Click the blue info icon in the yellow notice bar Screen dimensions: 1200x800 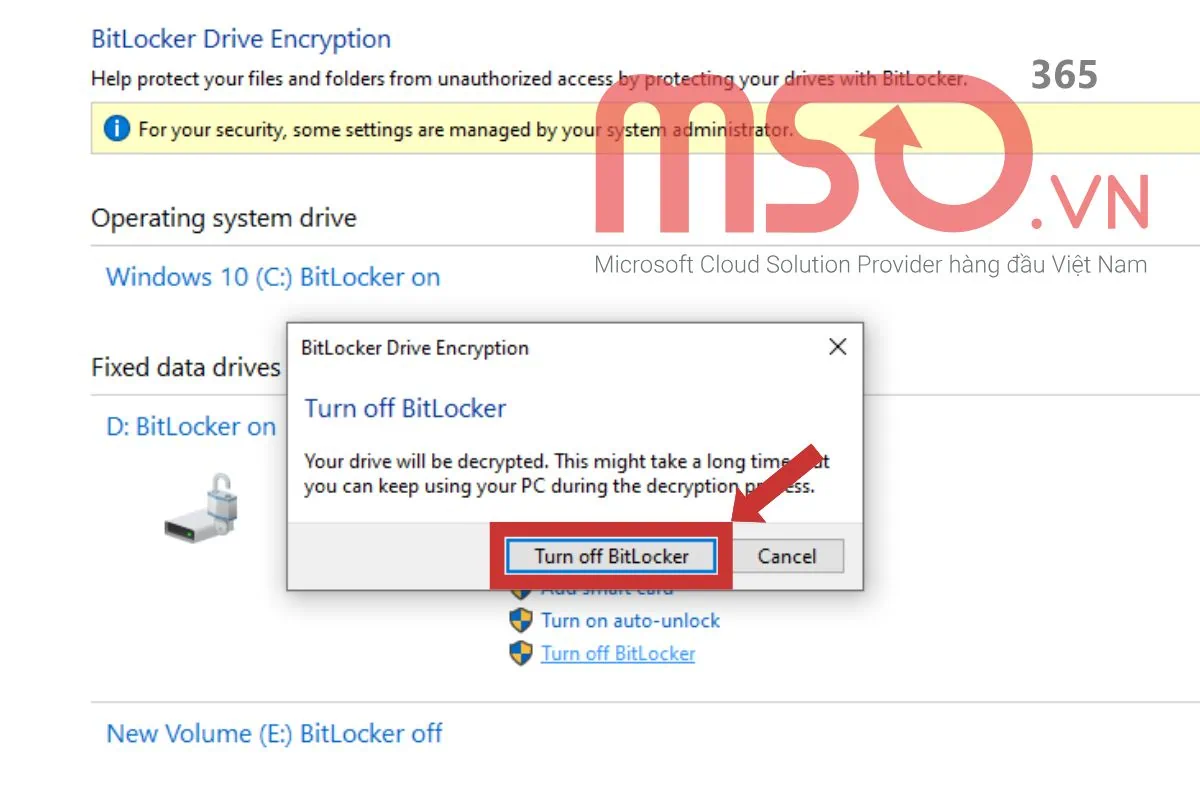(x=116, y=129)
